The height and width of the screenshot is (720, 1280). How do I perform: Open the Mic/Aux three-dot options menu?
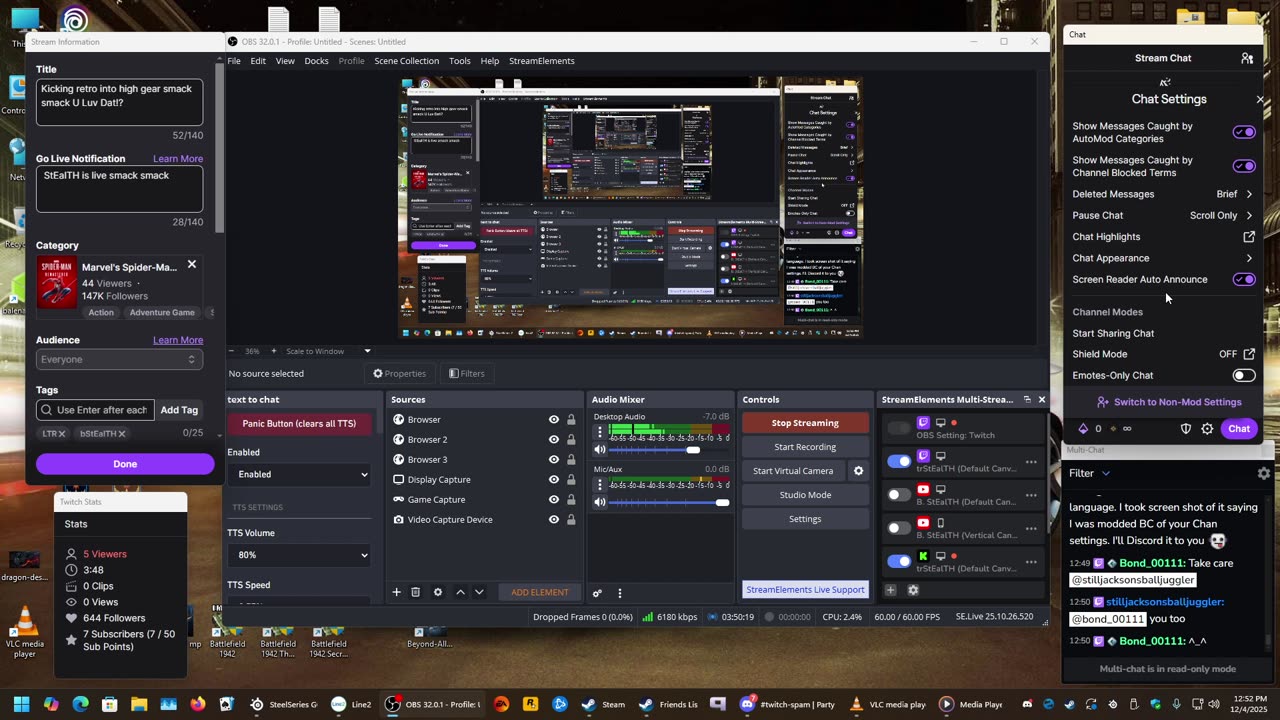[x=600, y=485]
